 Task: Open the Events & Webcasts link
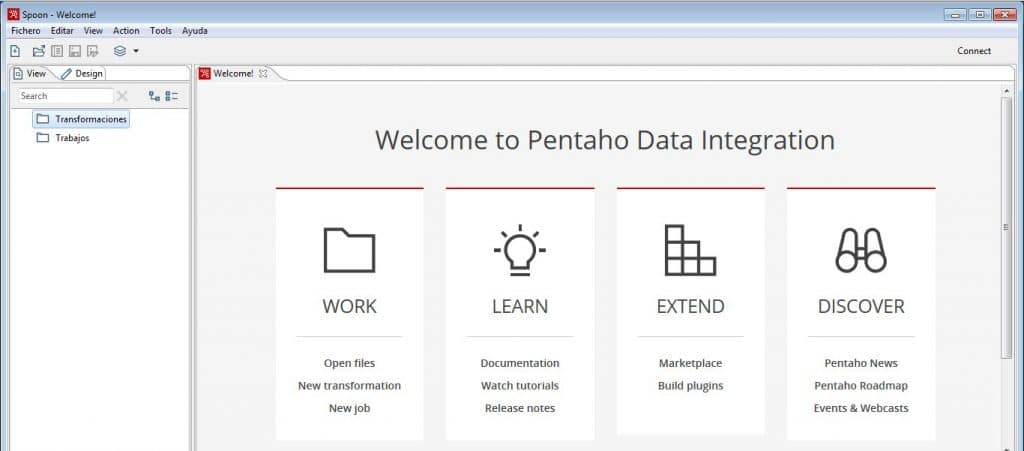pyautogui.click(x=861, y=409)
